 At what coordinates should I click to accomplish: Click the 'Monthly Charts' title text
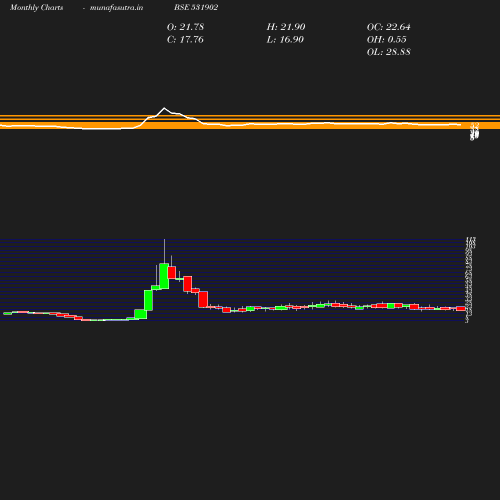tap(36, 7)
